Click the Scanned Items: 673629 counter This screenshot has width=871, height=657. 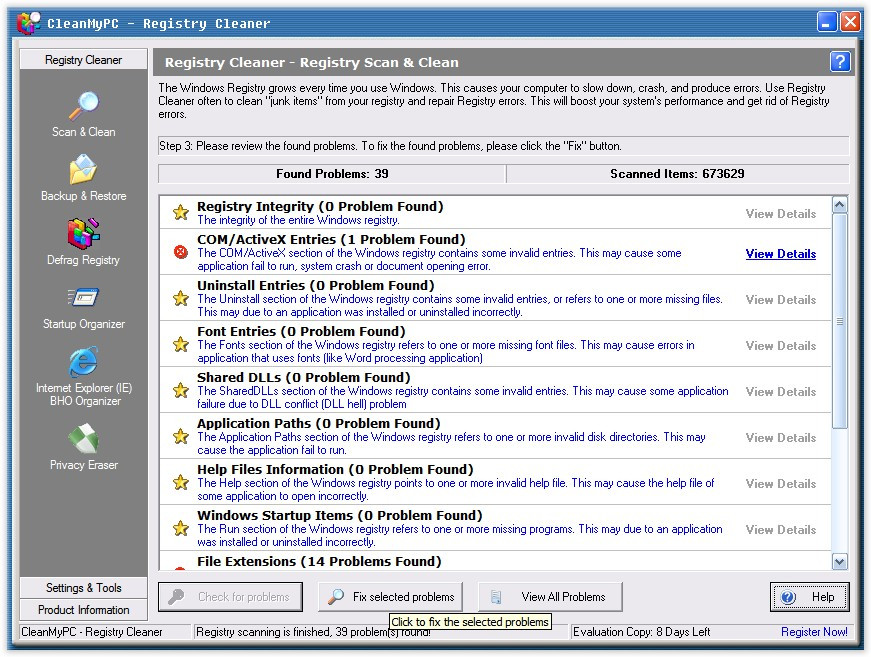point(677,174)
